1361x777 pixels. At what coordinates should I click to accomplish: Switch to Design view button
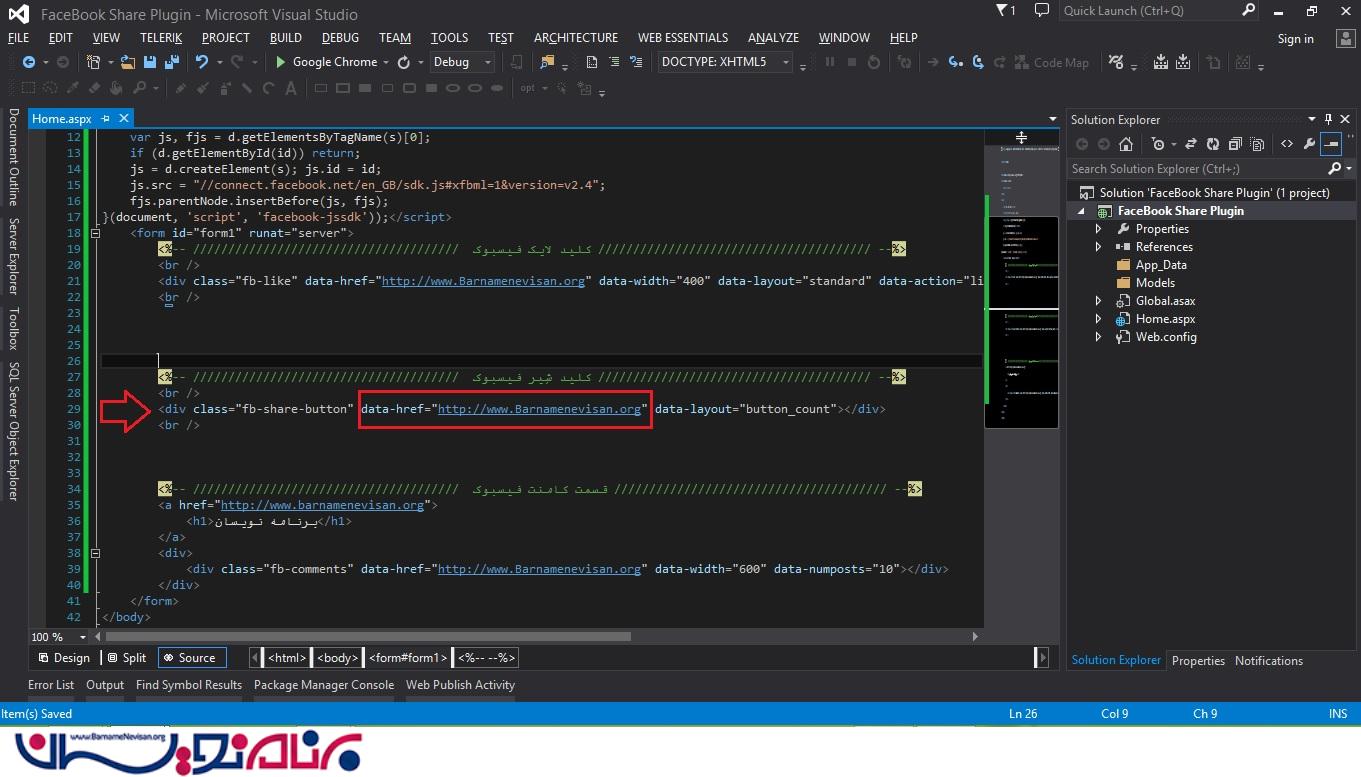pos(64,658)
